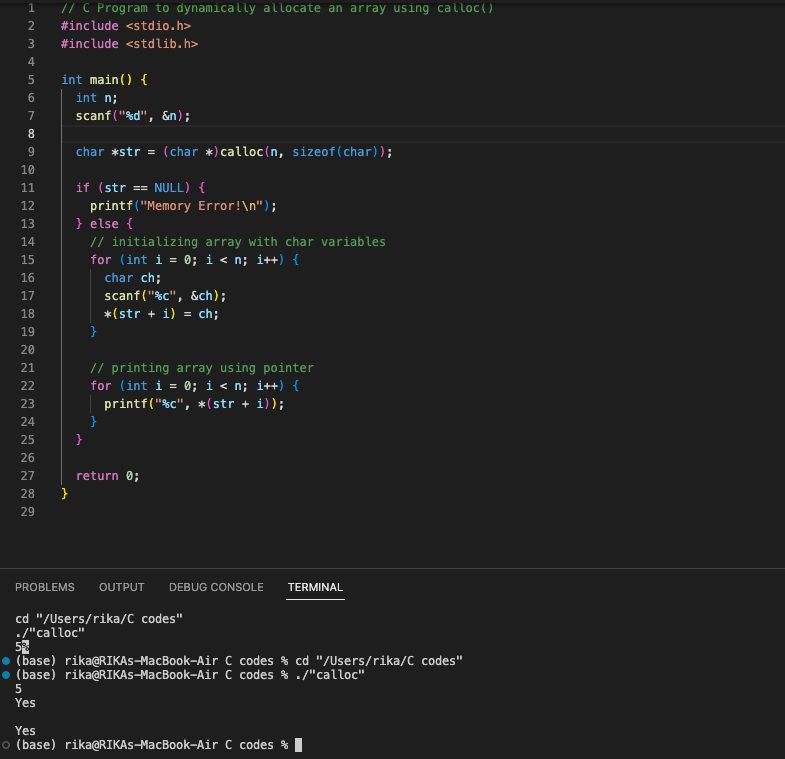
Task: Click closing brace on line 28
Action: pos(65,494)
